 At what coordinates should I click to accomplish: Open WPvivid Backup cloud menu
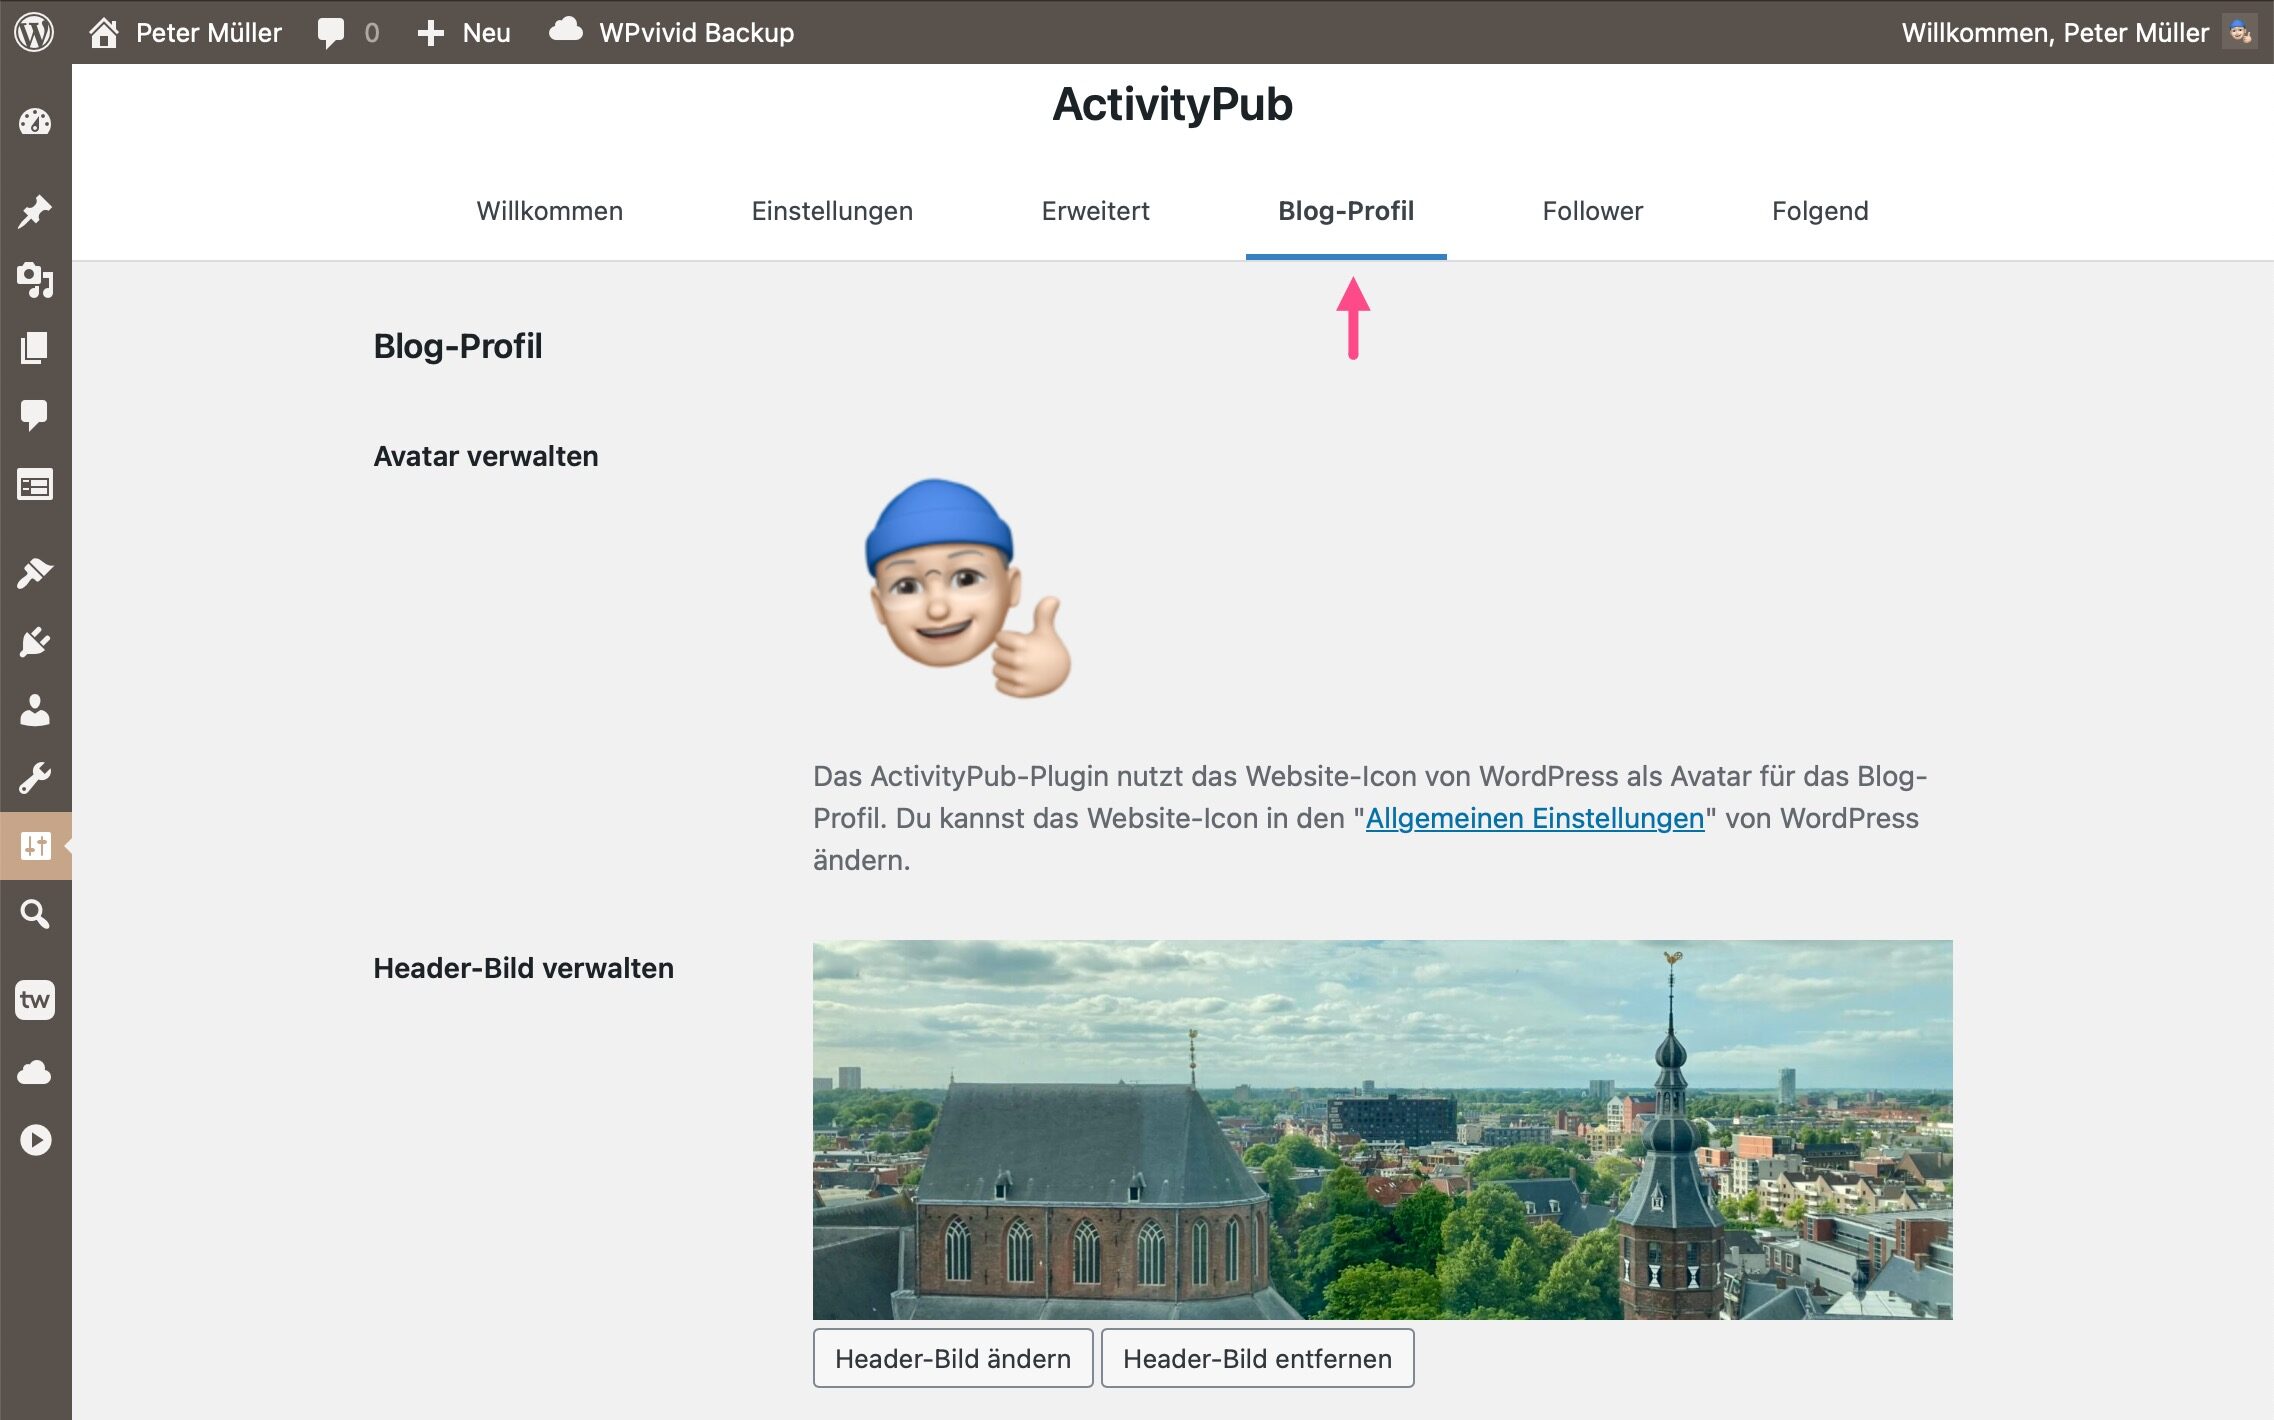coord(566,30)
